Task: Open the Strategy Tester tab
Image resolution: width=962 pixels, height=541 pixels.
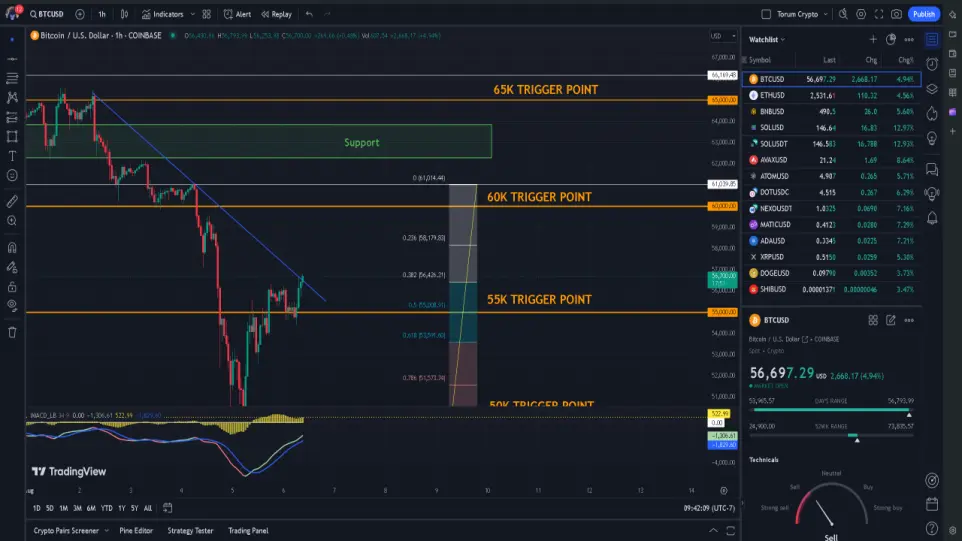Action: 190,531
